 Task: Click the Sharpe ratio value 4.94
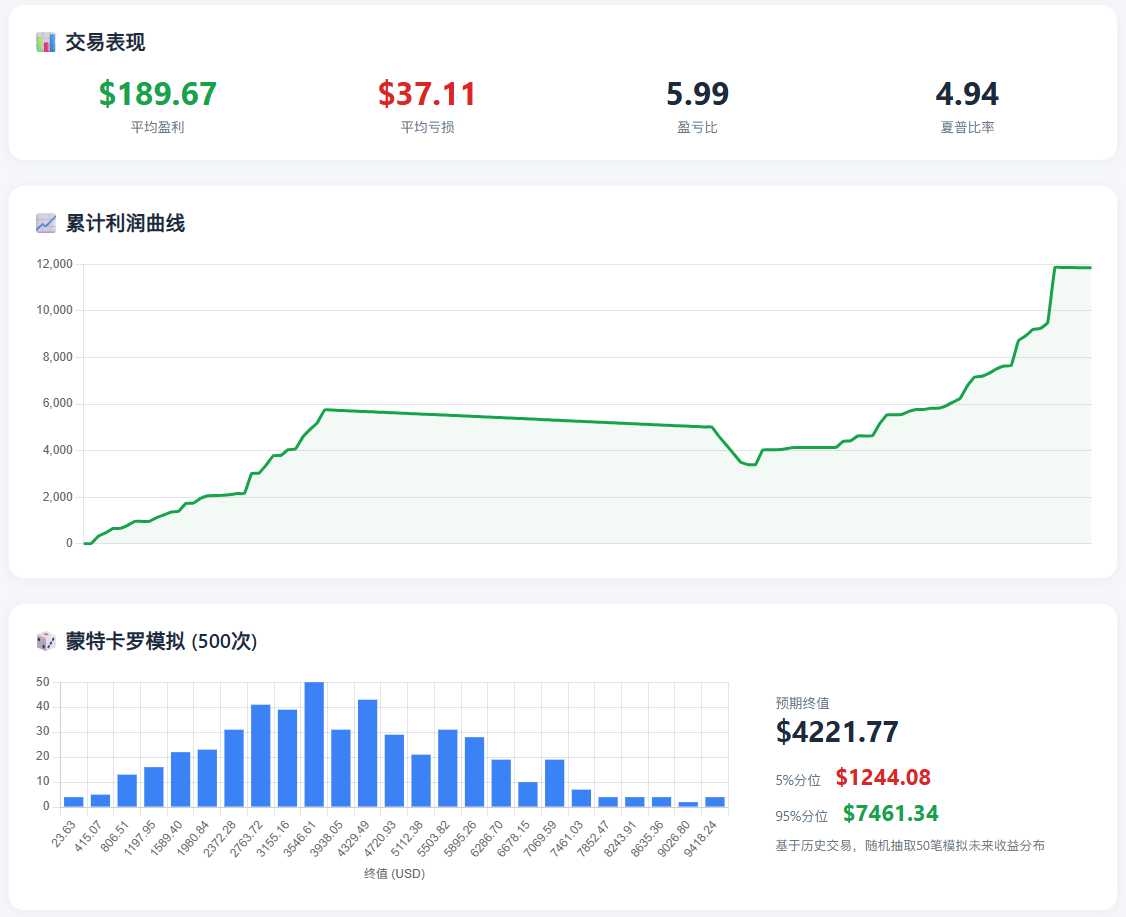coord(967,94)
